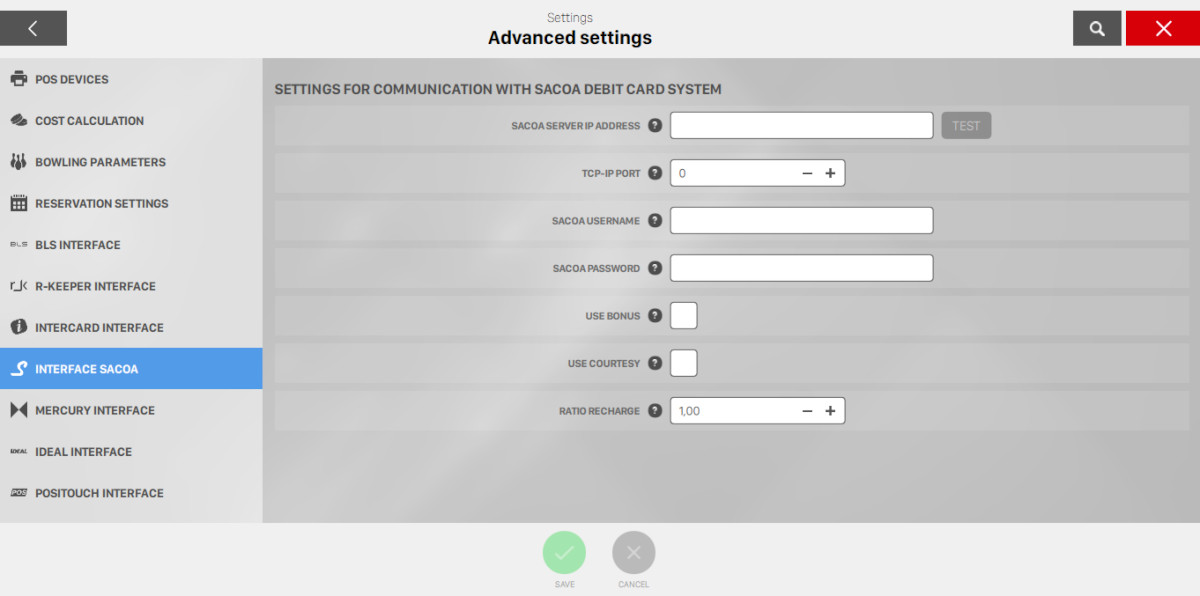
Task: Open Mercury Interface from the sidebar
Action: coord(95,410)
